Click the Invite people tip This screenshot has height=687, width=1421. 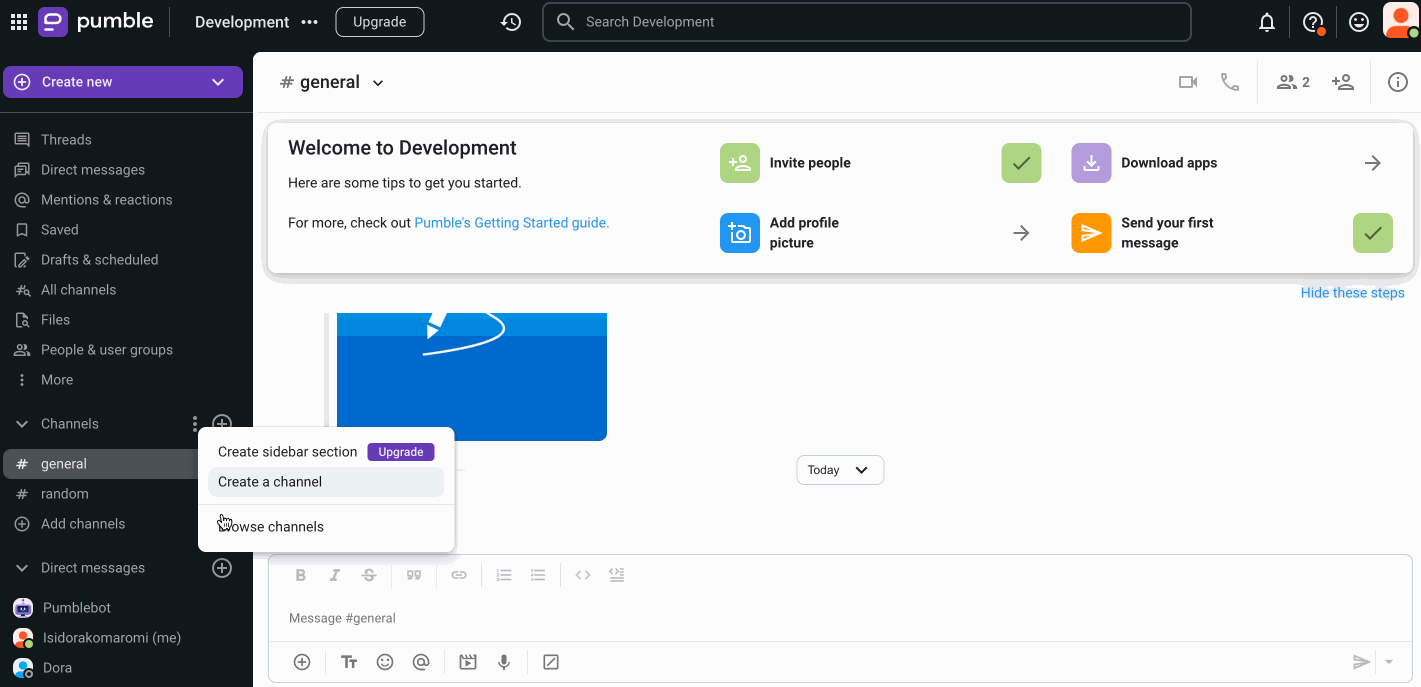pos(880,163)
